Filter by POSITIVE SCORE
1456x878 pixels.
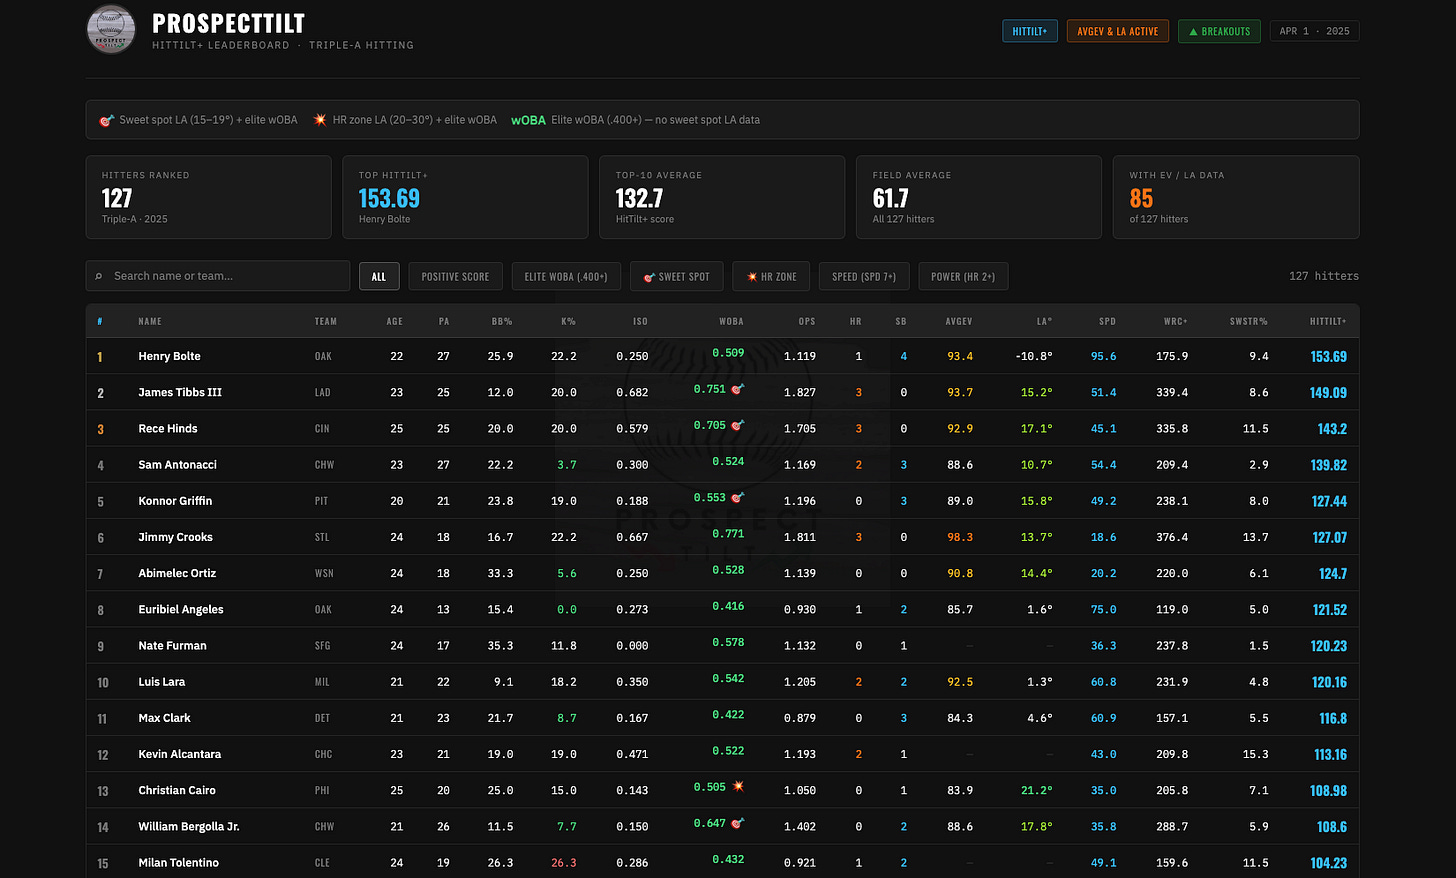coord(455,276)
